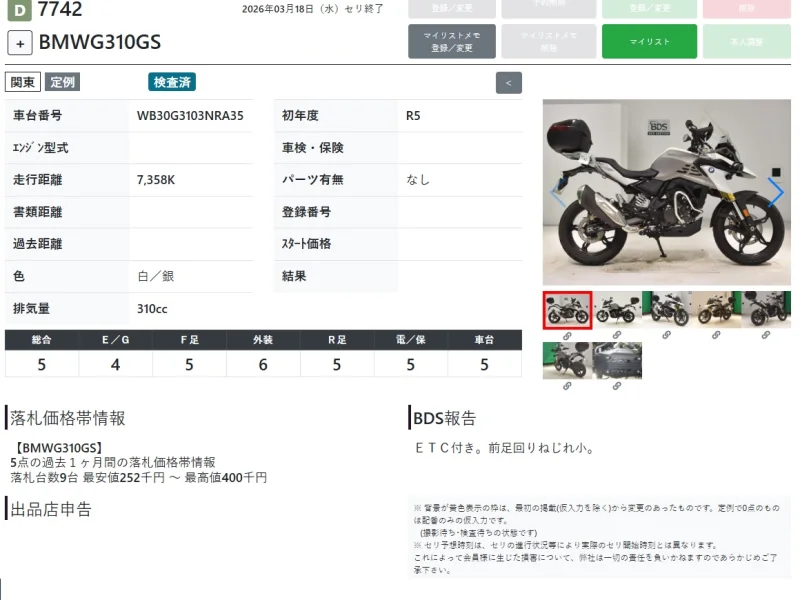Click the greyed マイリストメモ 削除 button
The image size is (800, 600).
(548, 41)
